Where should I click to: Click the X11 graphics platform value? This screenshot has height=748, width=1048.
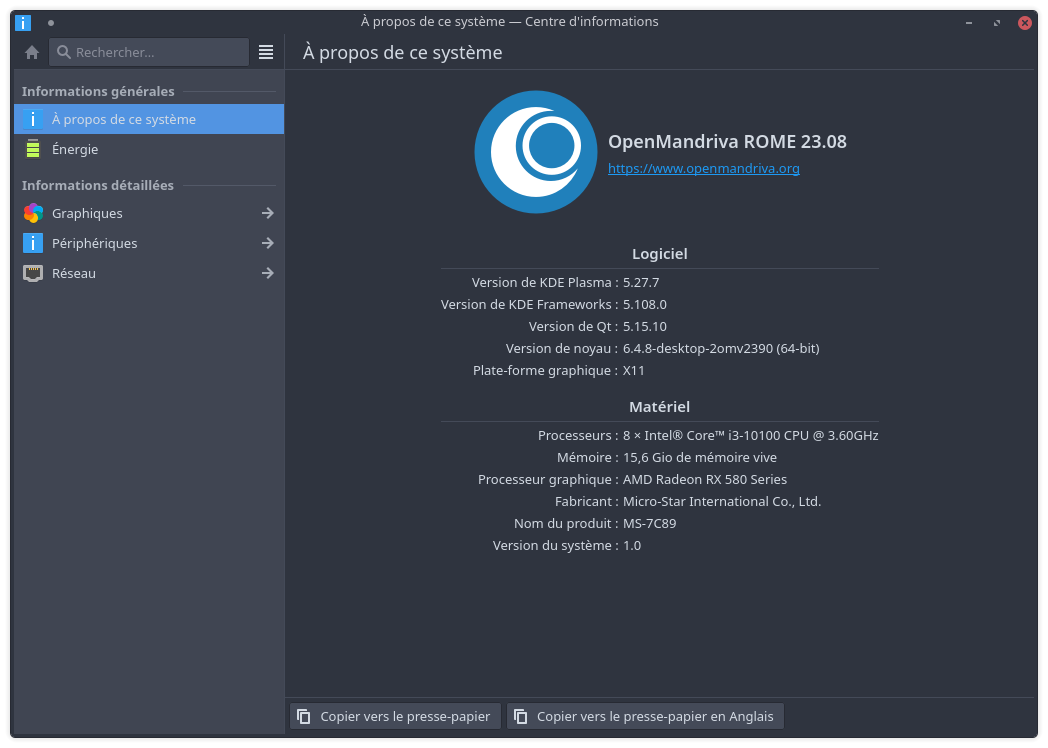(634, 371)
